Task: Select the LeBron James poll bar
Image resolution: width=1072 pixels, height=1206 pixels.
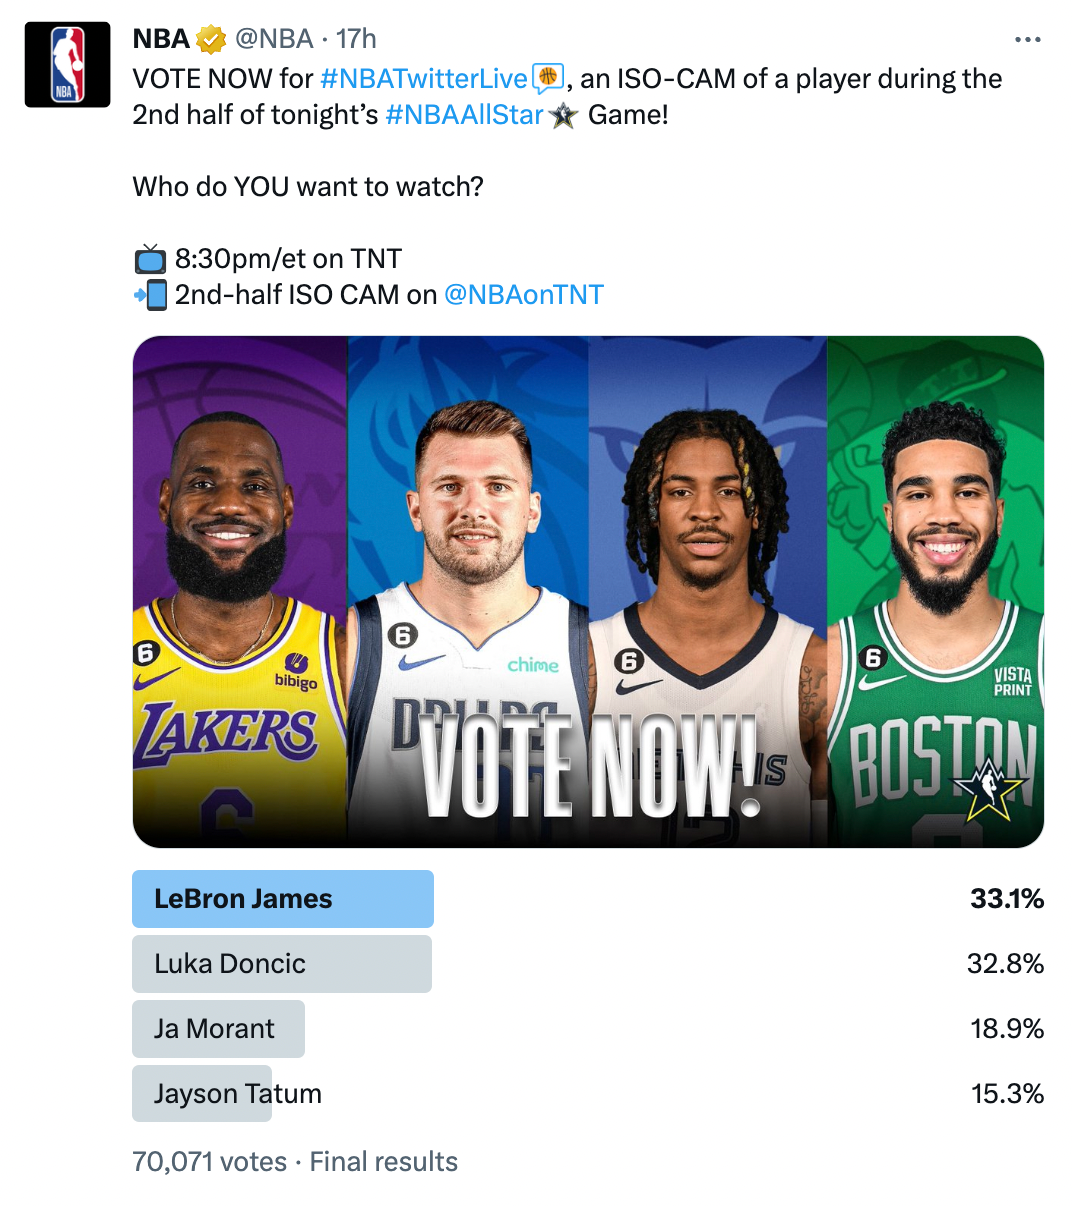Action: click(x=283, y=899)
